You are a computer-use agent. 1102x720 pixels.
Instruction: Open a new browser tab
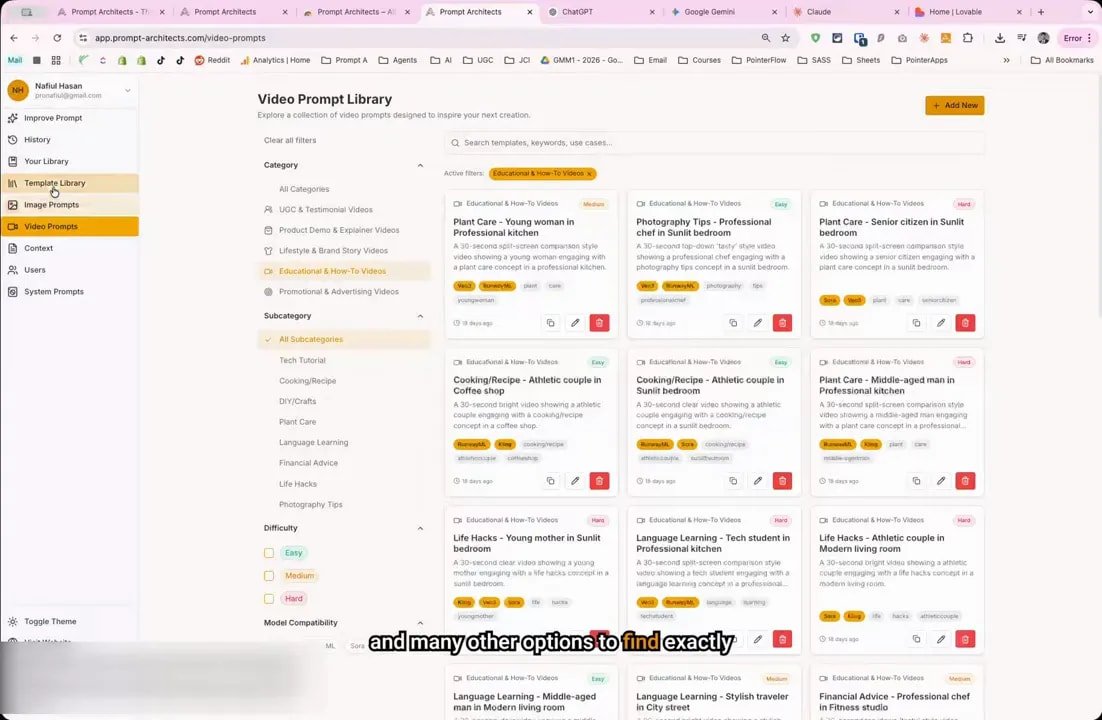pos(1041,12)
